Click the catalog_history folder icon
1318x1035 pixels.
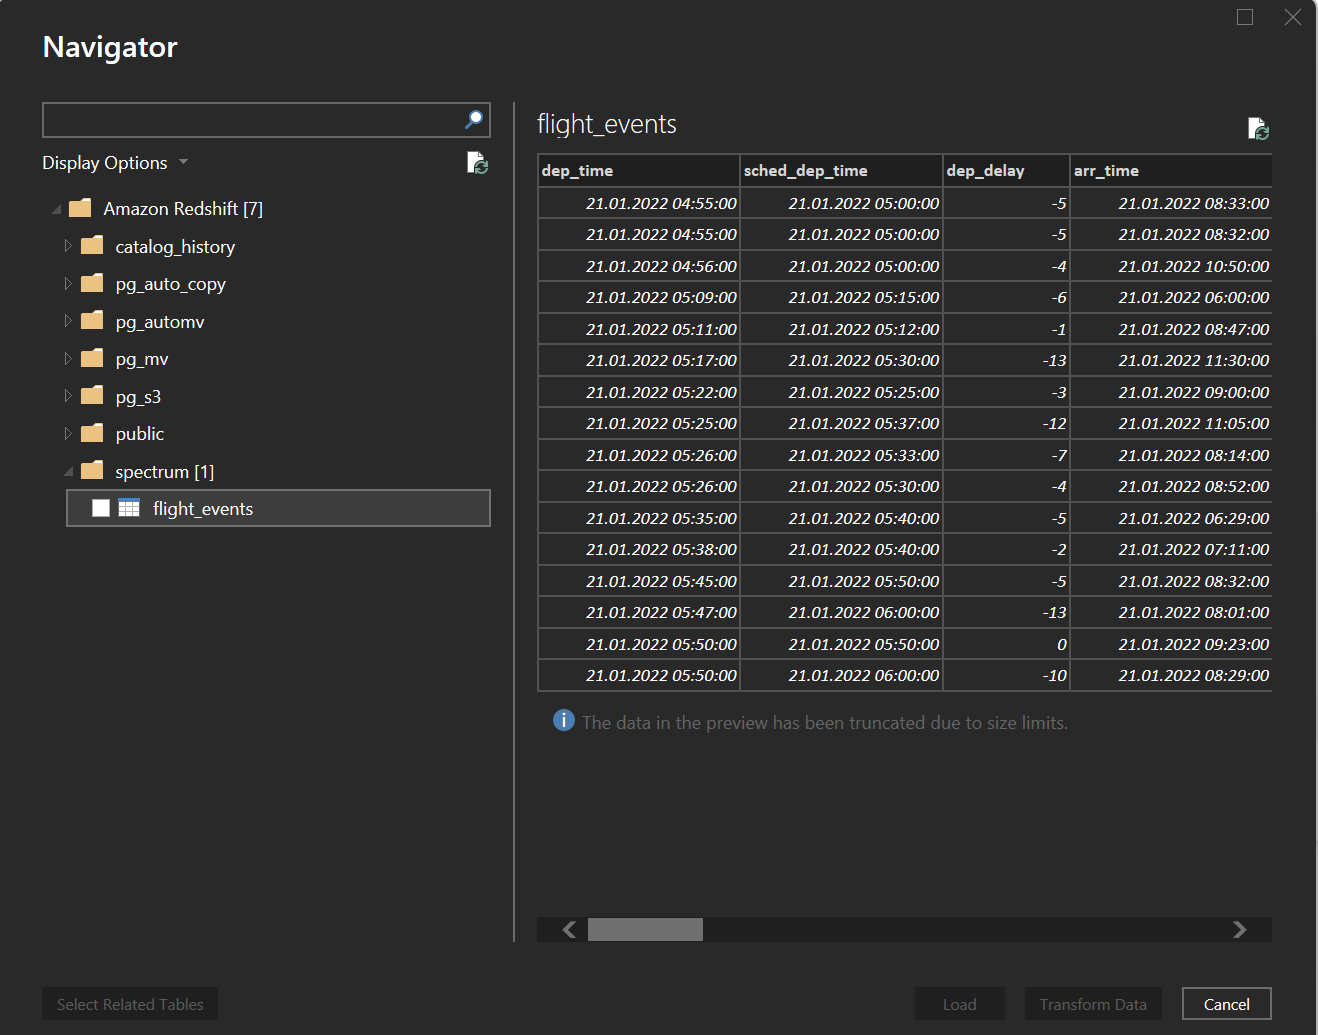coord(92,246)
